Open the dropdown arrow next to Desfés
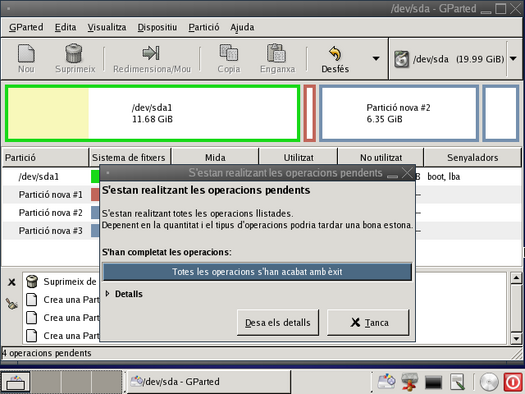525x394 pixels. pyautogui.click(x=376, y=58)
